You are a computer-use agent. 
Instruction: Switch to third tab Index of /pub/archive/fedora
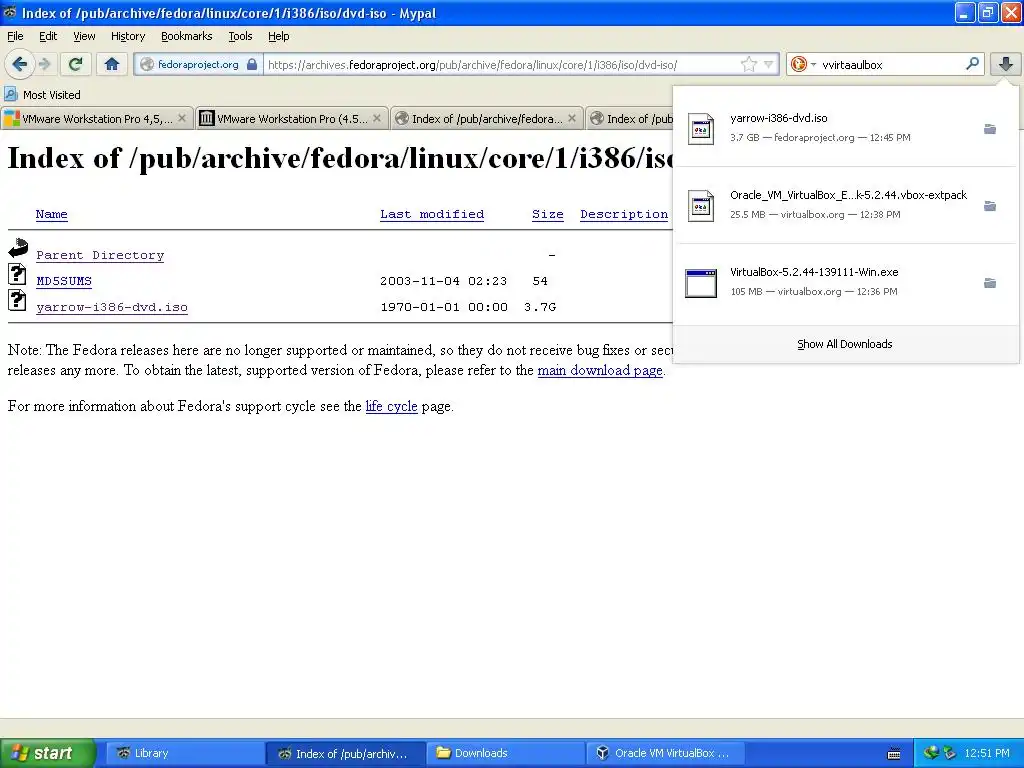click(487, 118)
